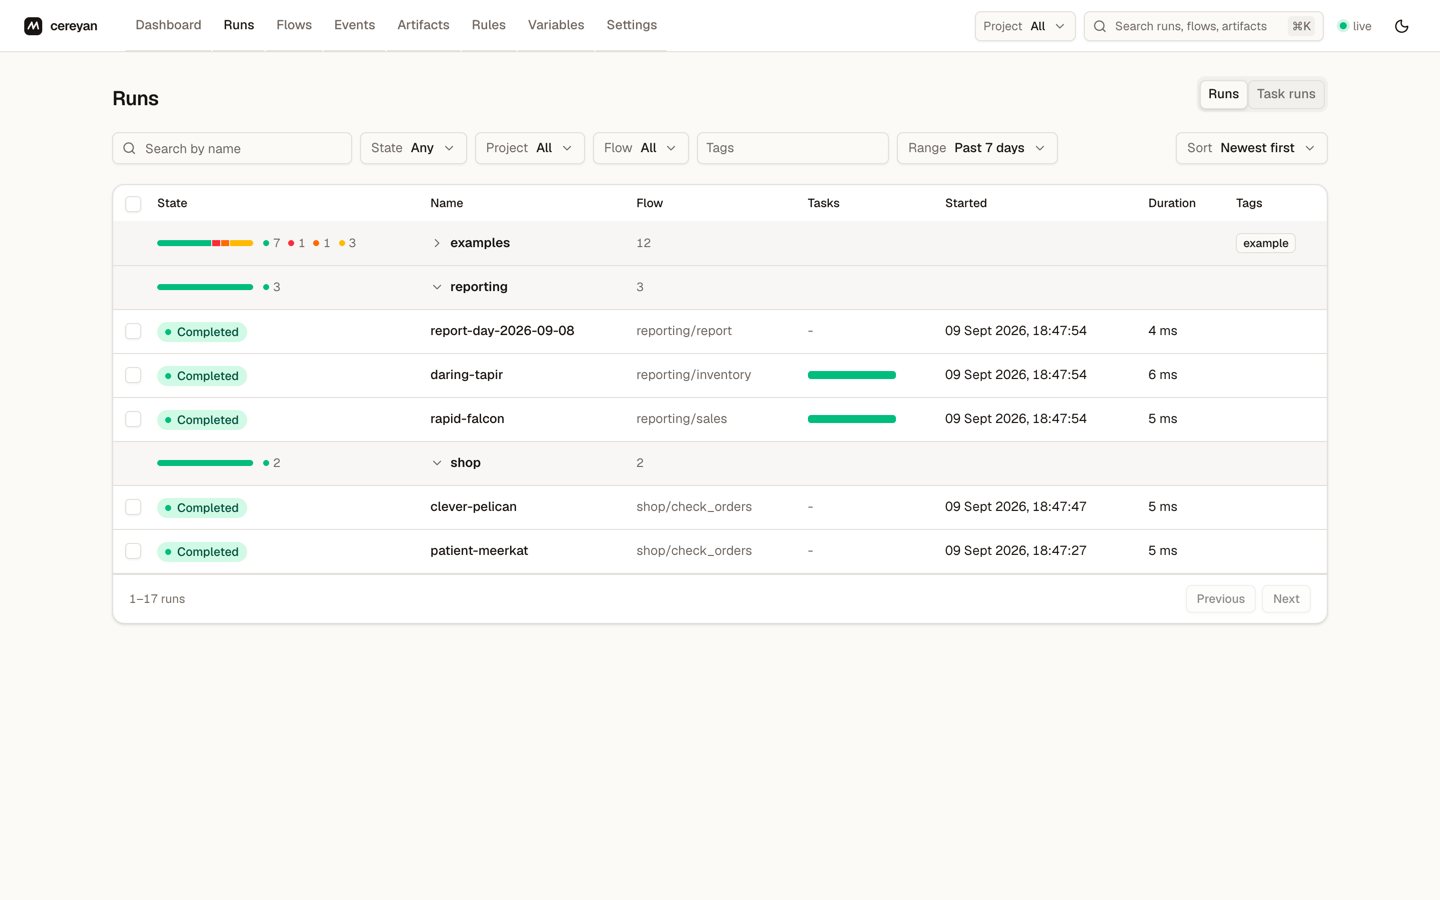Go to the Flows tab
The width and height of the screenshot is (1440, 900).
(294, 25)
